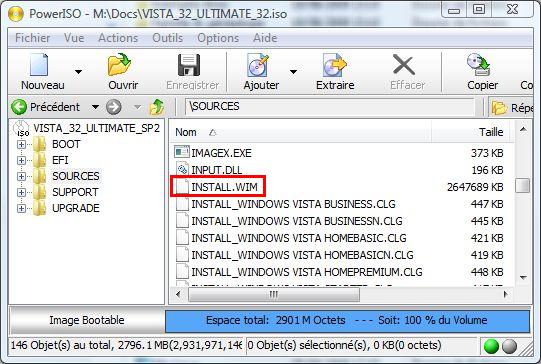Expand the BOOT folder tree node
541x364 pixels.
click(21, 144)
